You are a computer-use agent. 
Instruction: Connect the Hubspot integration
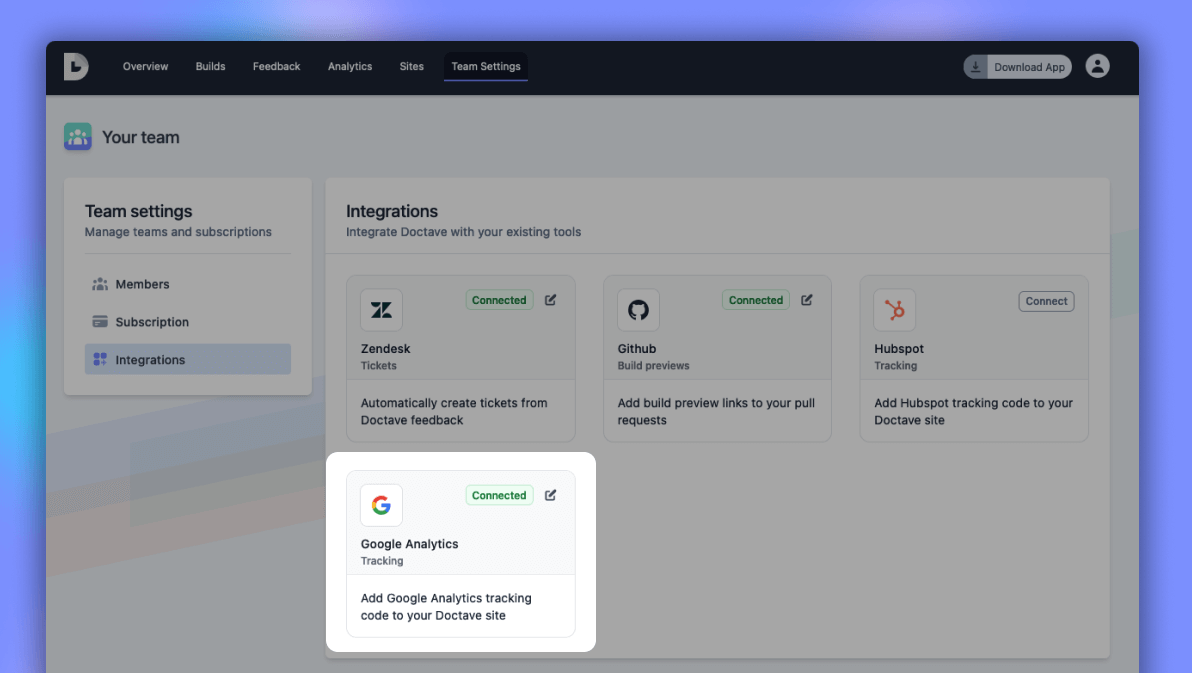(x=1046, y=301)
